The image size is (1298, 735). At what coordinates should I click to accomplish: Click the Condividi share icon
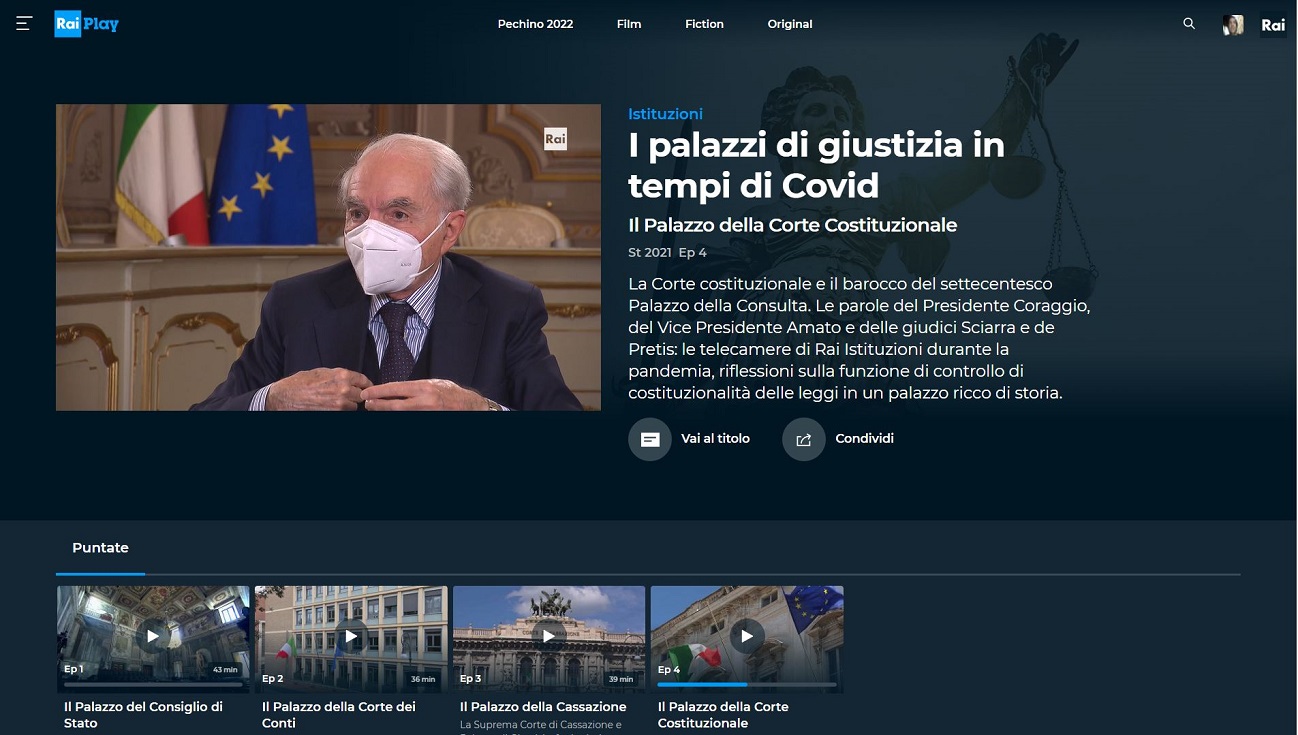803,439
